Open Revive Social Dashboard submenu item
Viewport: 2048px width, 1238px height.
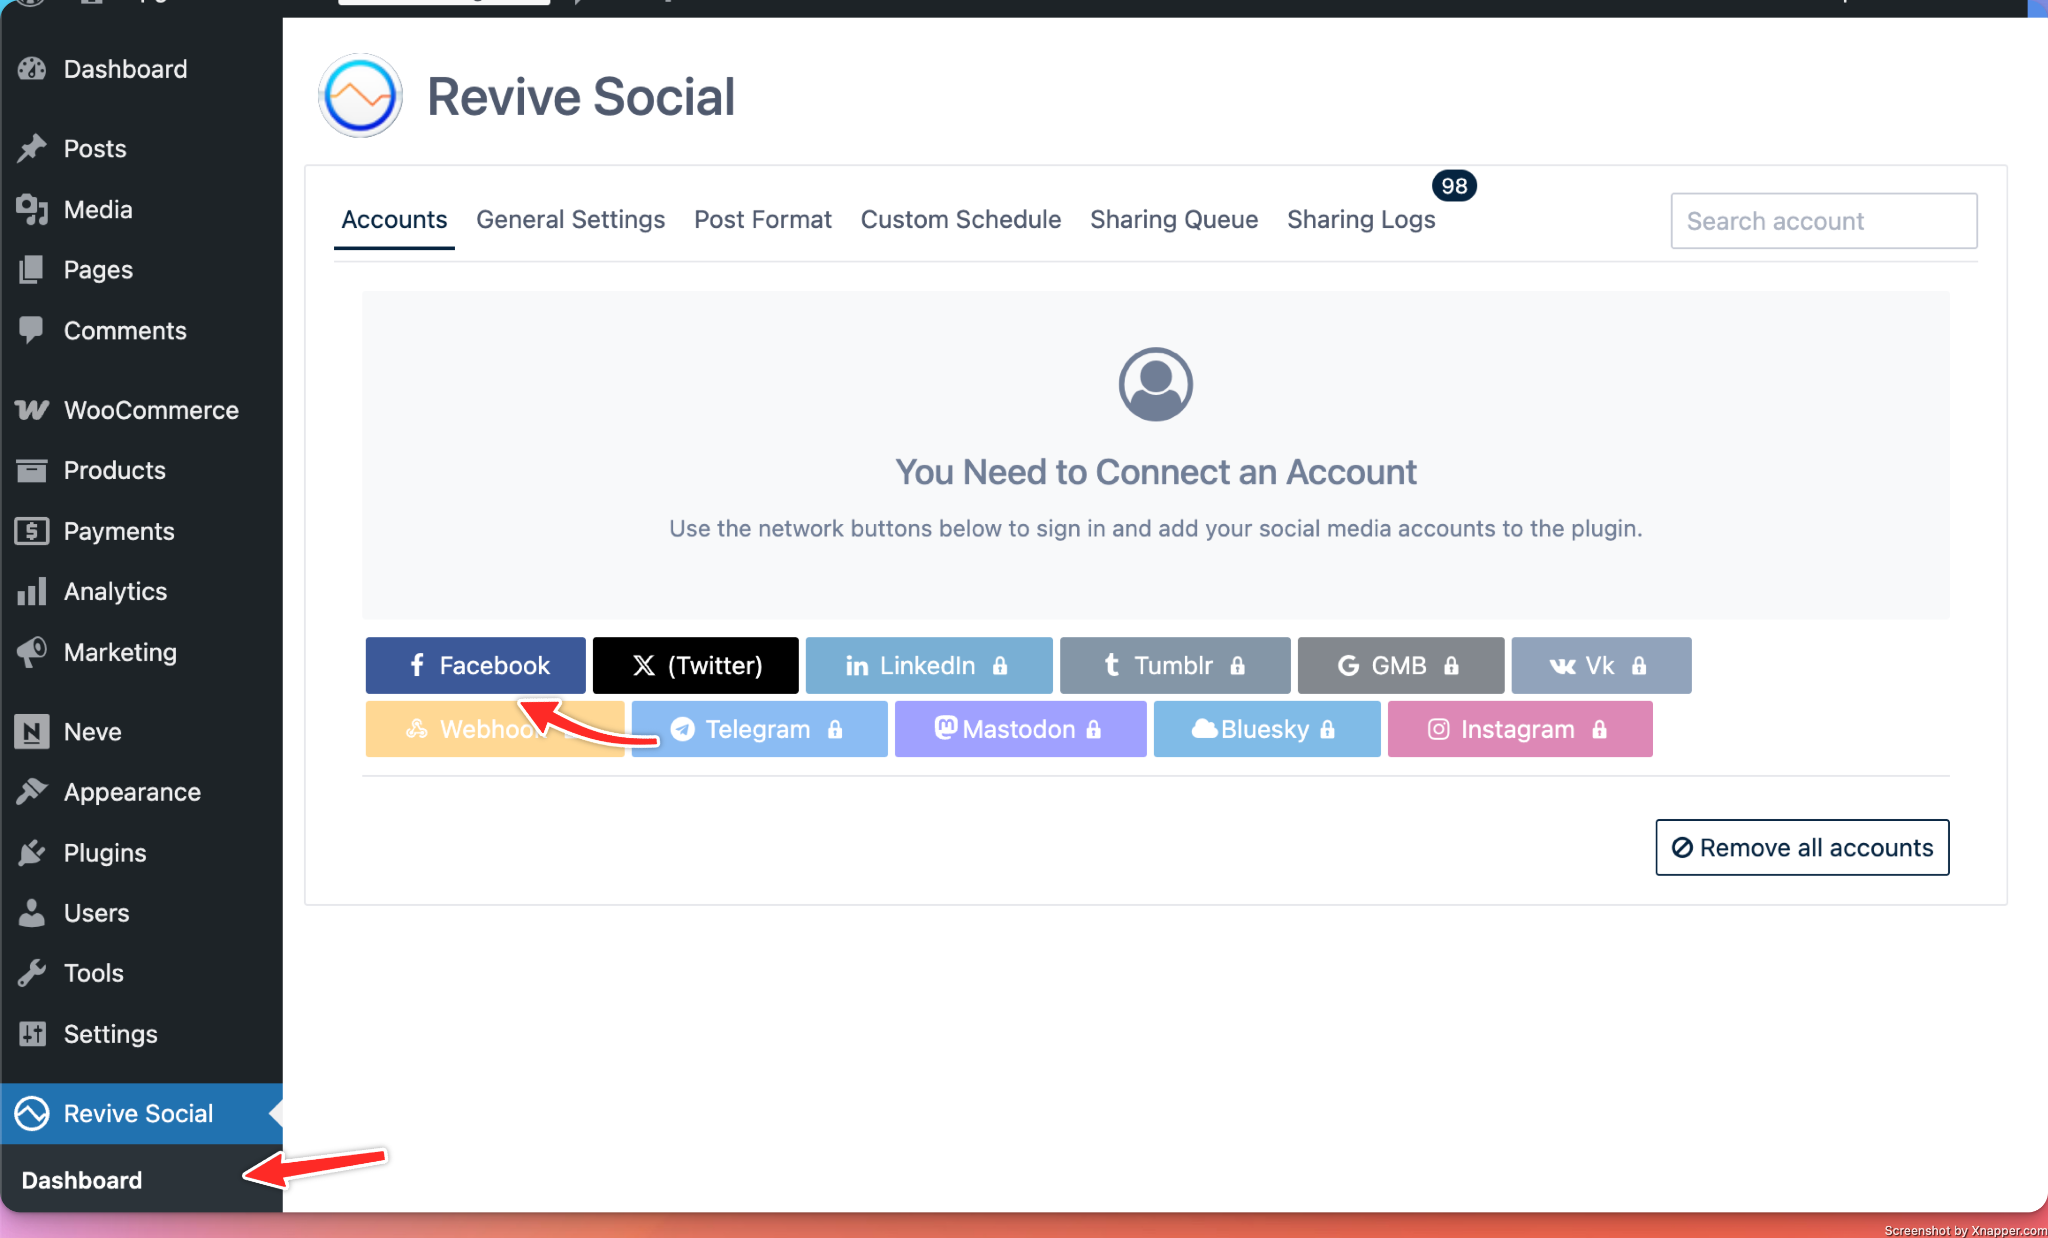(82, 1180)
